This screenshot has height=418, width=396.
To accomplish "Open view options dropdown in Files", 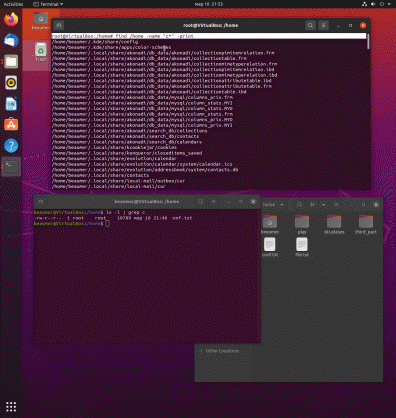I will (x=323, y=205).
